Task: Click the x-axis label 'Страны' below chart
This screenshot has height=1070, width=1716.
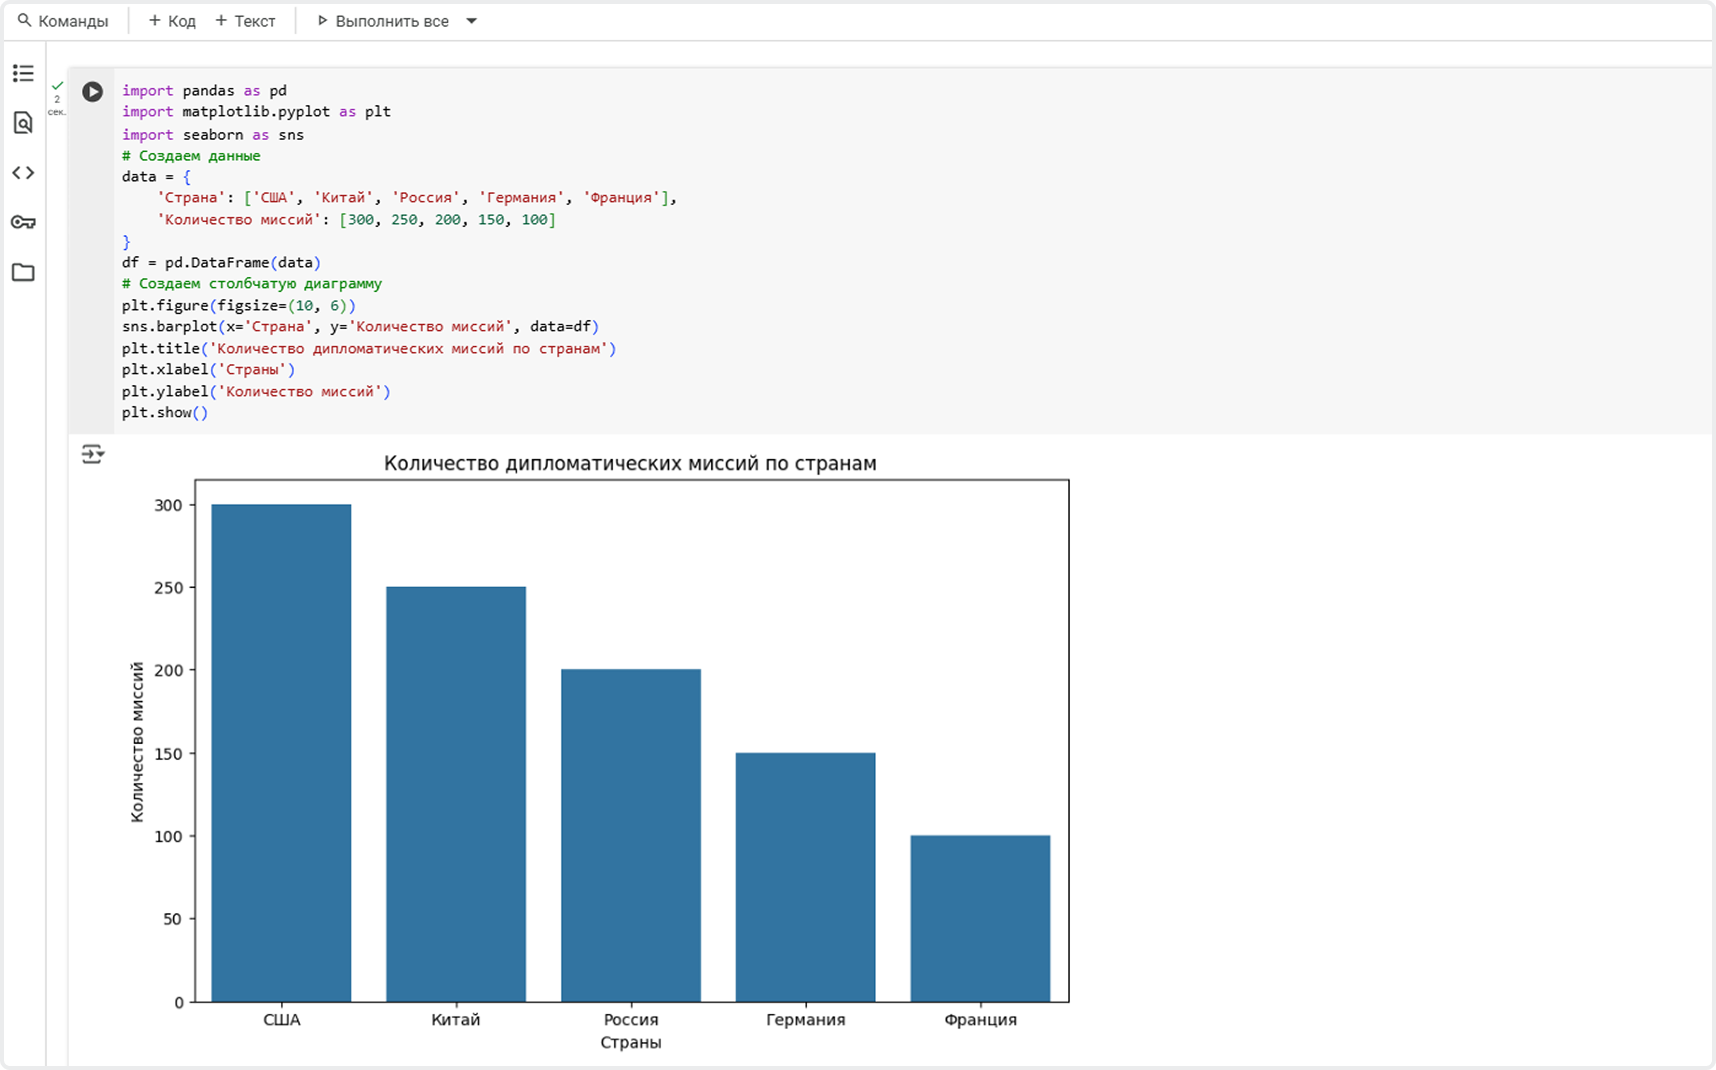Action: [x=631, y=1042]
